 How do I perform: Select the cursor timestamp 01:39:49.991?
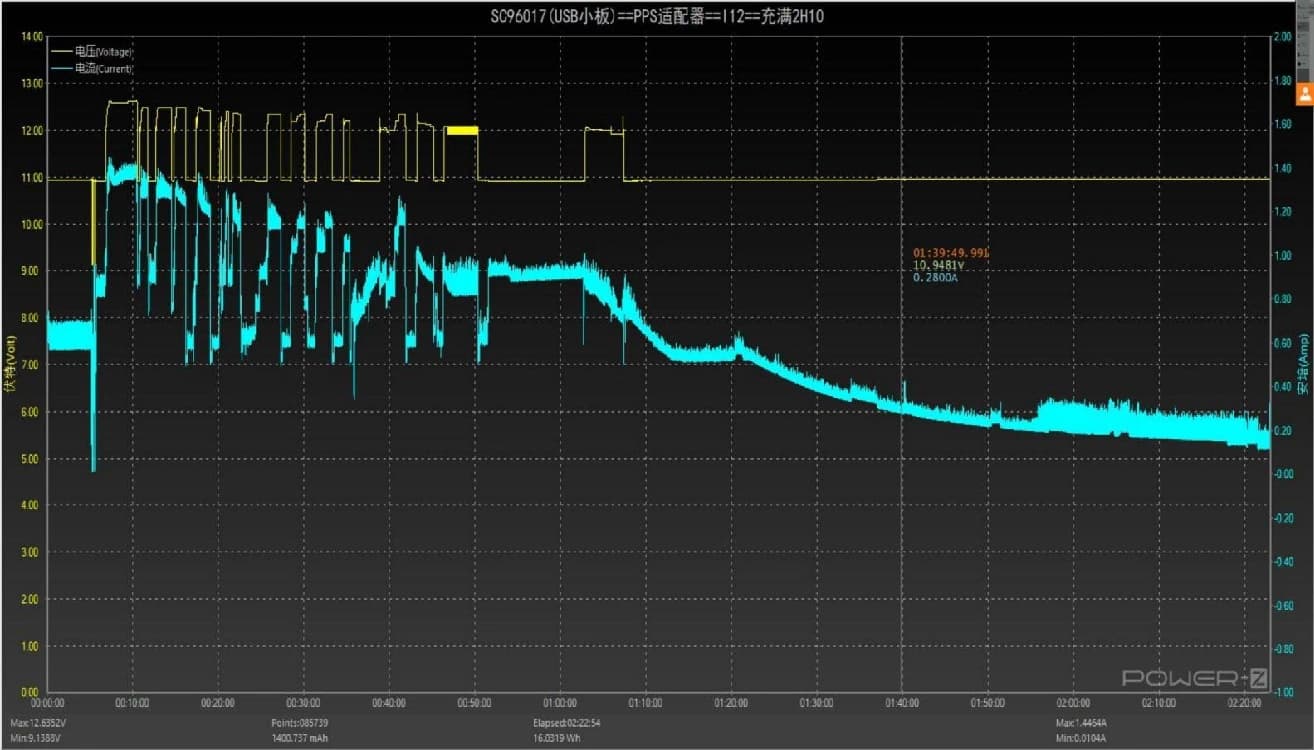[951, 254]
